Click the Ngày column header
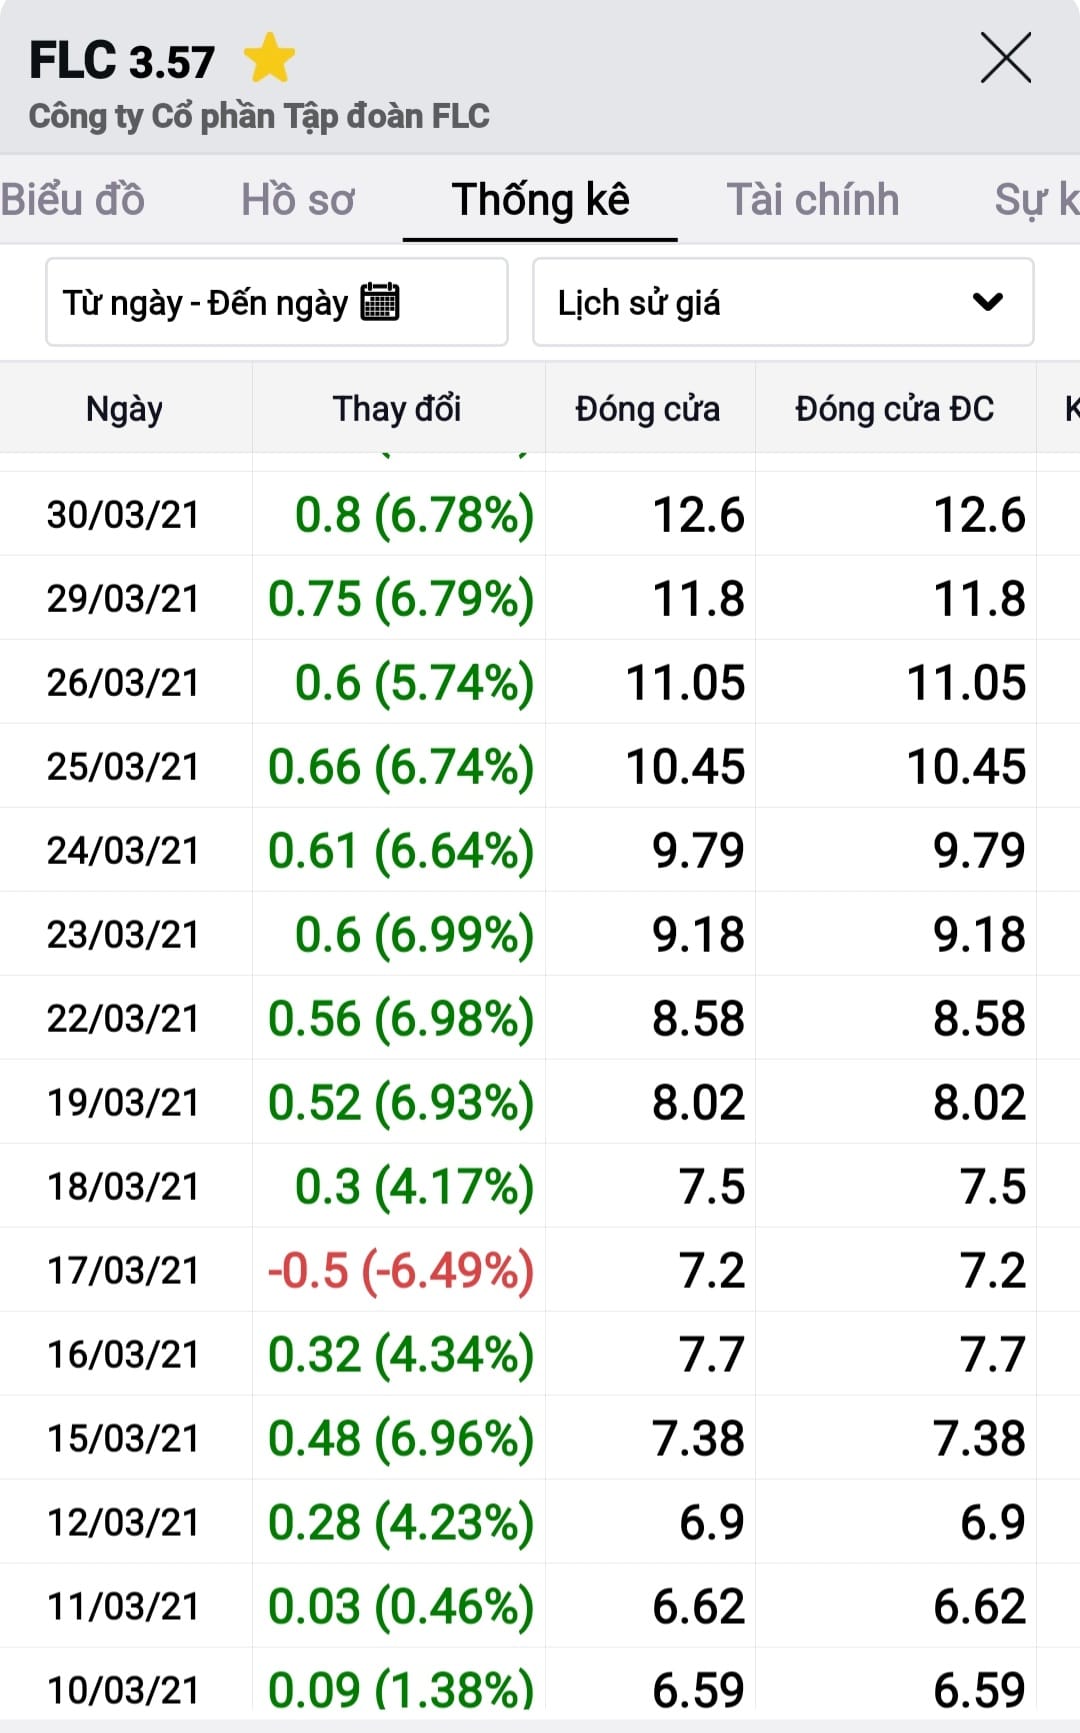This screenshot has height=1733, width=1080. [124, 408]
